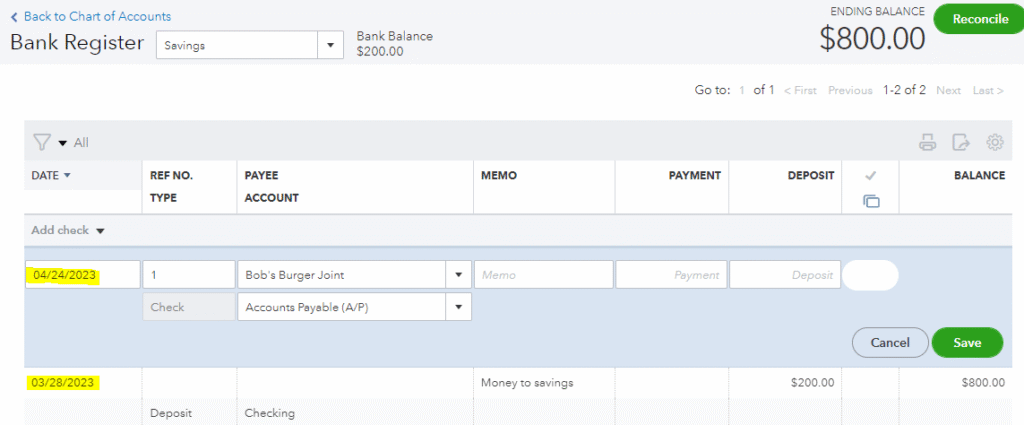Select the 03/28/2023 transaction date
This screenshot has height=425, width=1024.
point(63,383)
